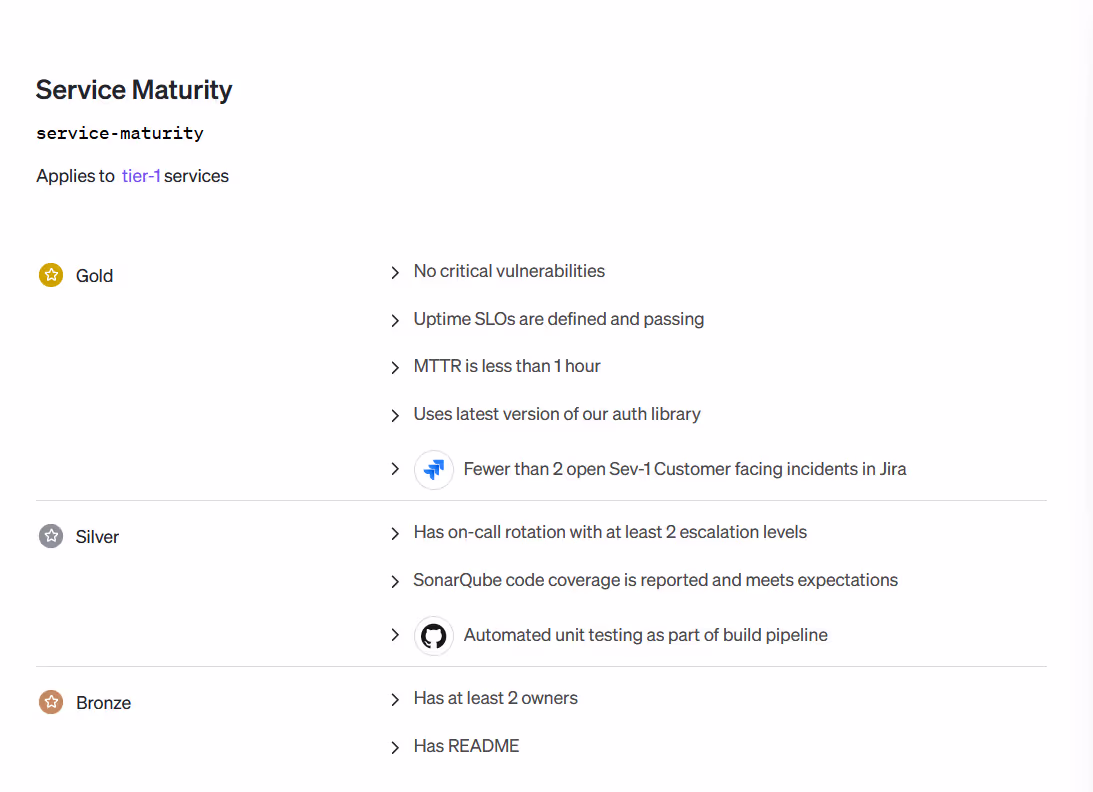Expand the Has at least 2 owners rule

pos(396,699)
